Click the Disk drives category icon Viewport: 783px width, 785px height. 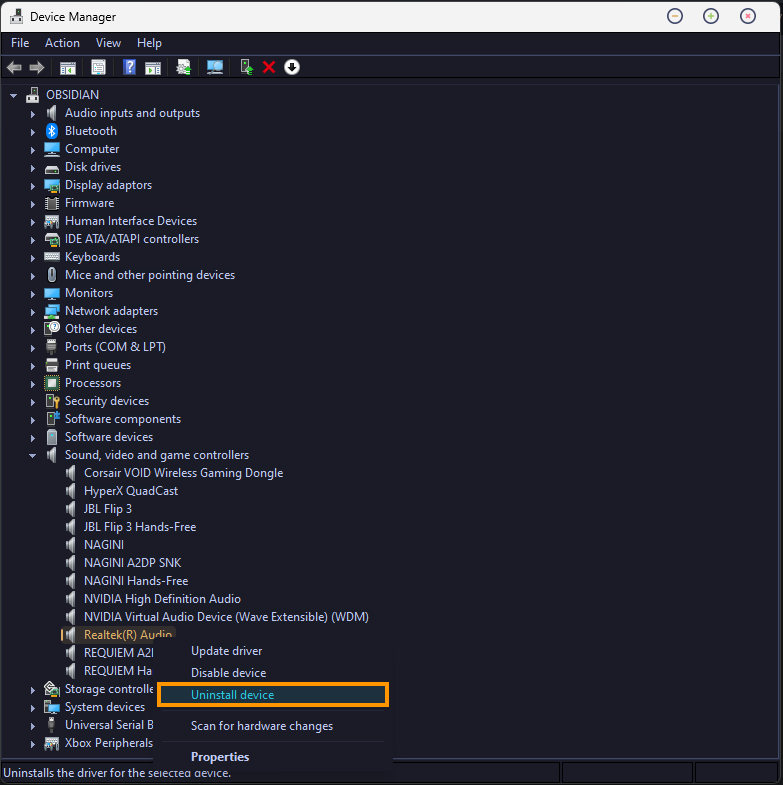[x=52, y=168]
